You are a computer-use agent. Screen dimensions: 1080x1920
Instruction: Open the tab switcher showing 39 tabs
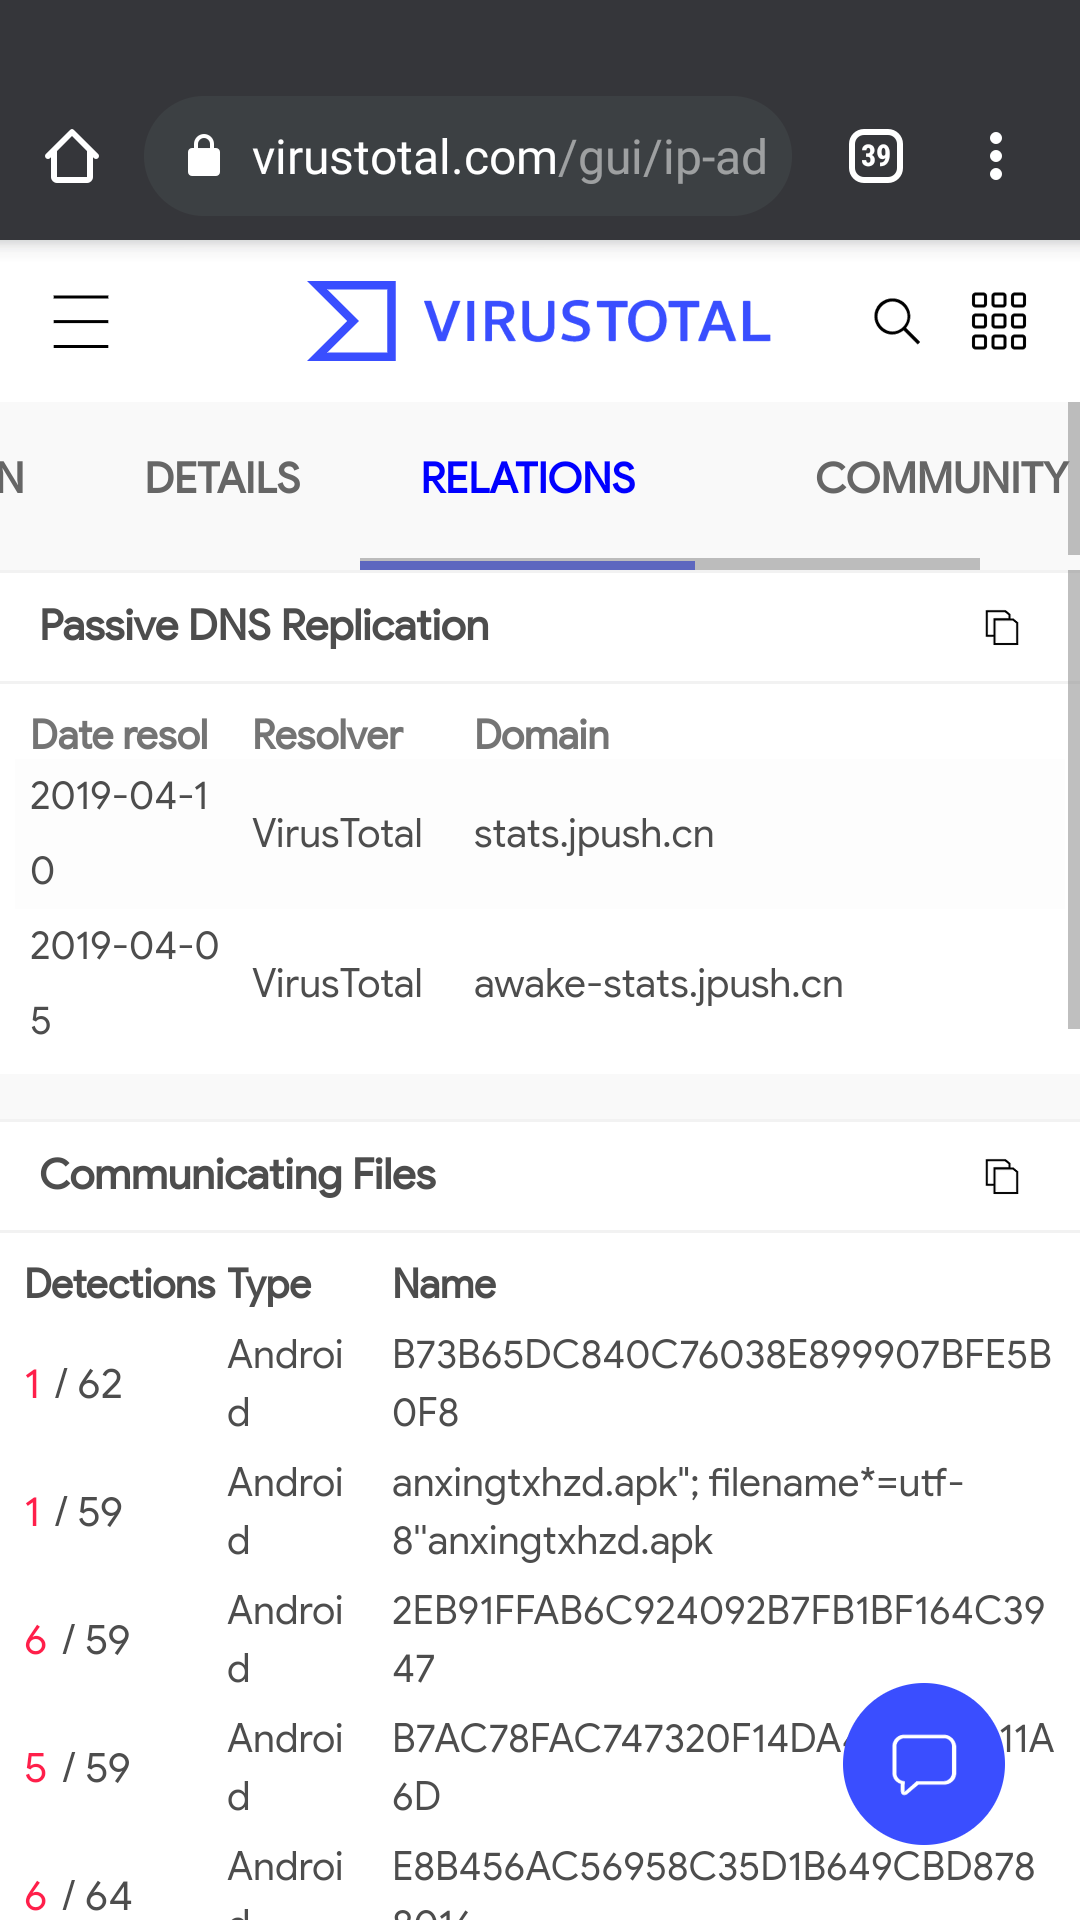coord(876,156)
